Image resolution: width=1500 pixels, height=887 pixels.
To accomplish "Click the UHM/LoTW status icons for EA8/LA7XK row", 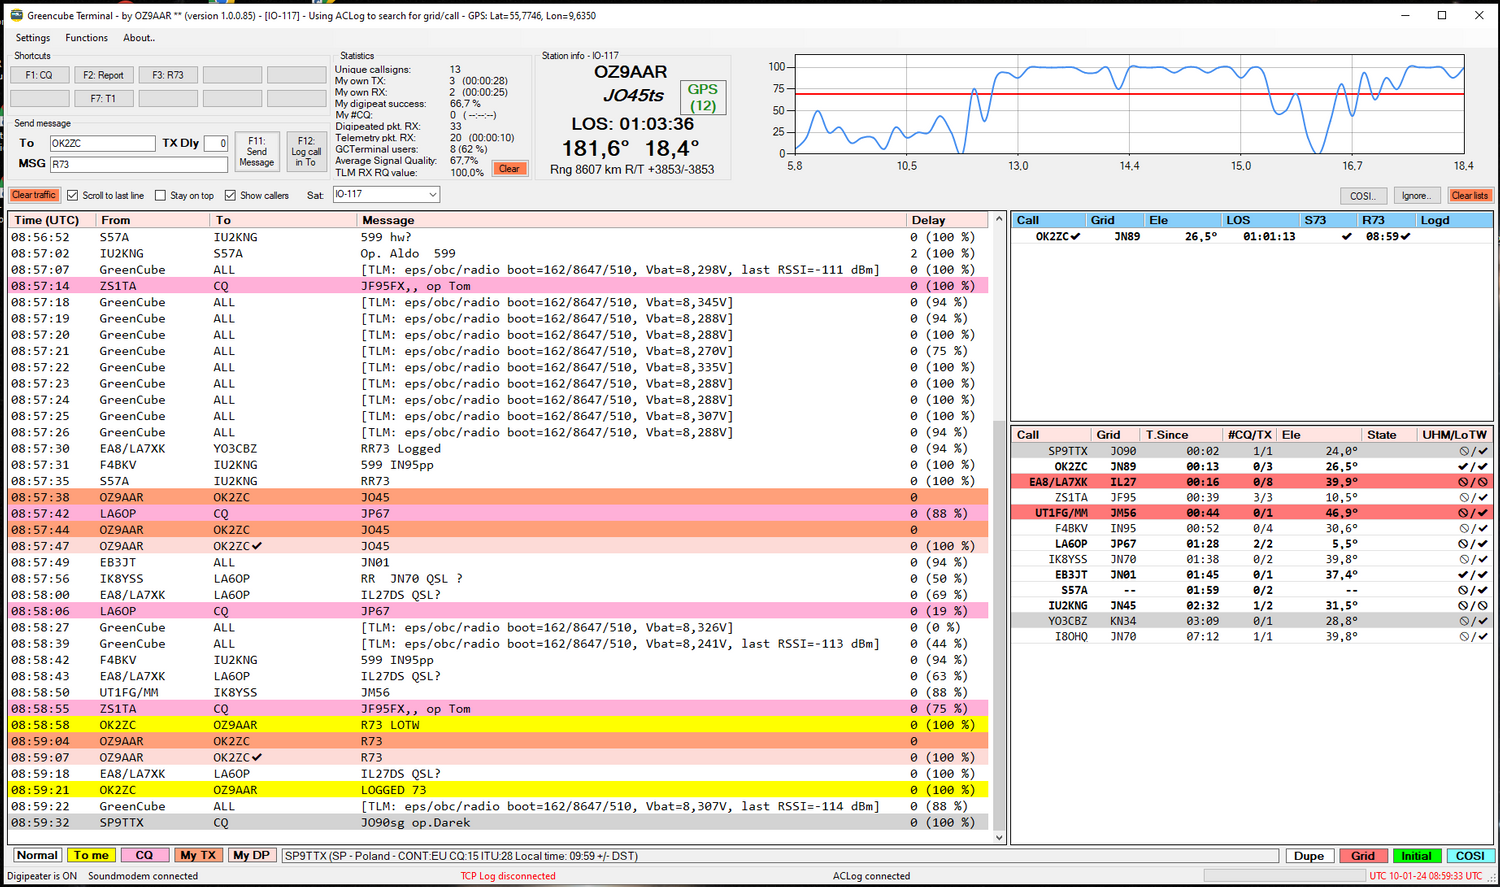I will click(1473, 482).
